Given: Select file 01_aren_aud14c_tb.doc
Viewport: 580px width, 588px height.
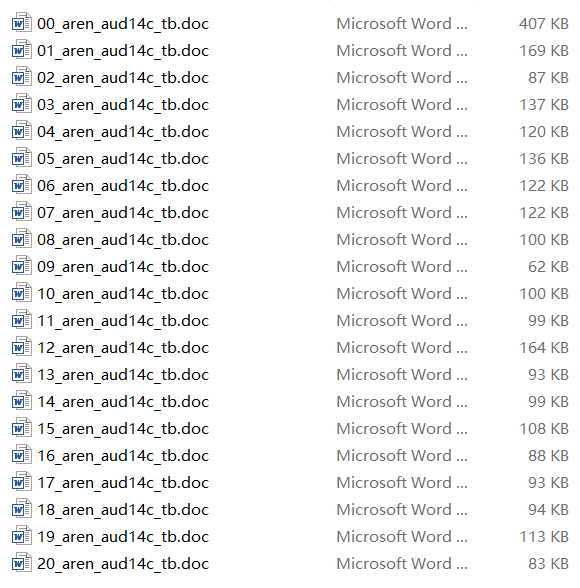Looking at the screenshot, I should [x=123, y=51].
